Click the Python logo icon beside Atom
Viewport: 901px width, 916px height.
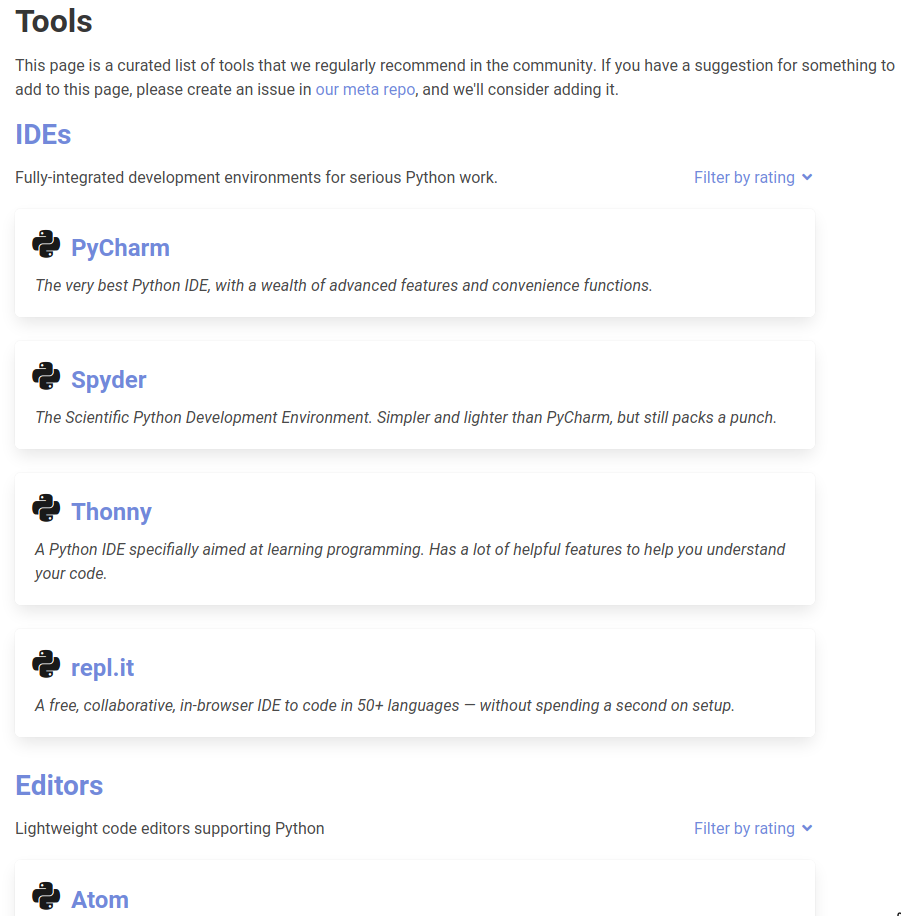(46, 896)
